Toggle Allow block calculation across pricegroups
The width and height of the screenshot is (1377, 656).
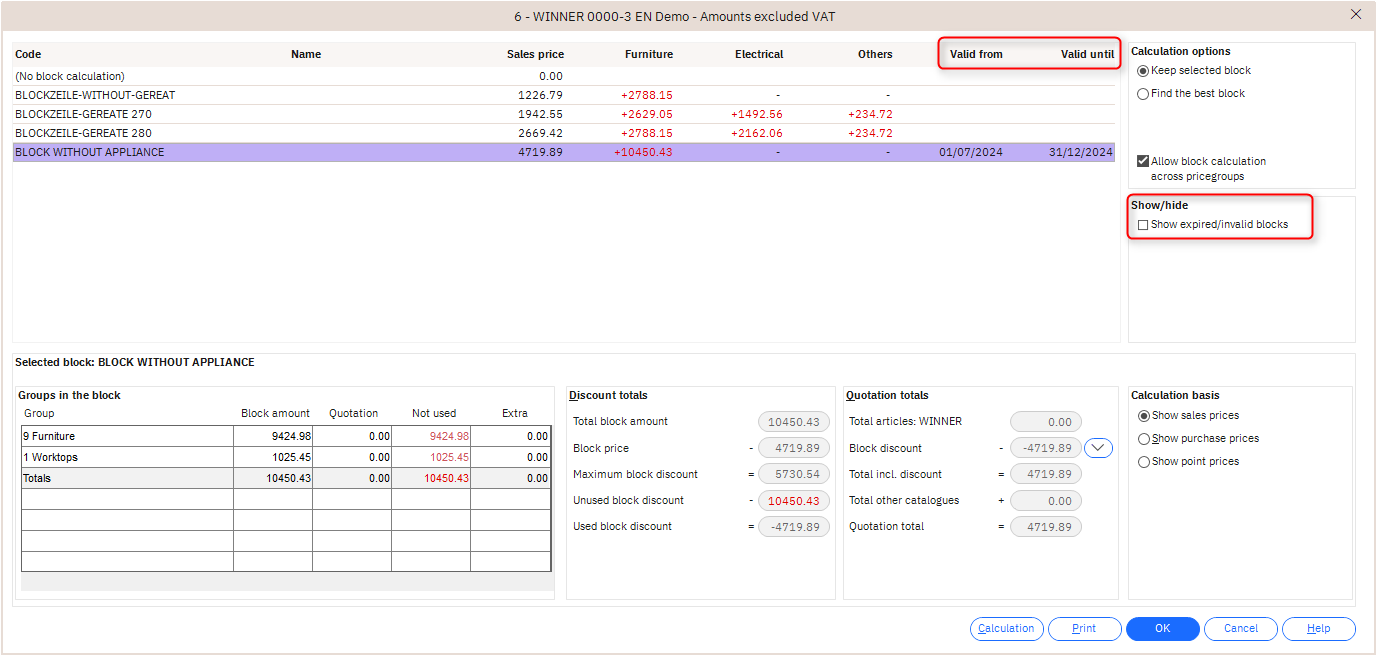[x=1143, y=161]
